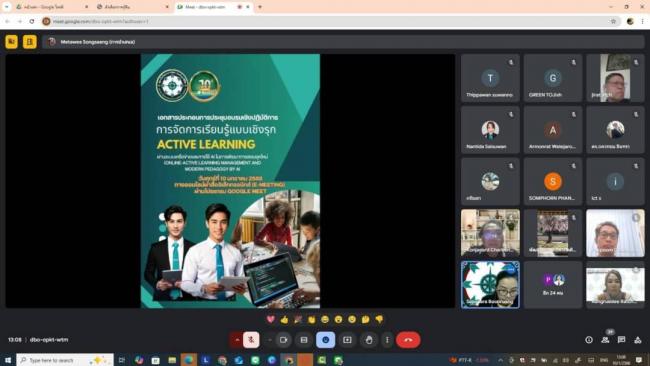Viewport: 650px width, 366px height.
Task: Open the meeting details info icon
Action: click(x=589, y=340)
